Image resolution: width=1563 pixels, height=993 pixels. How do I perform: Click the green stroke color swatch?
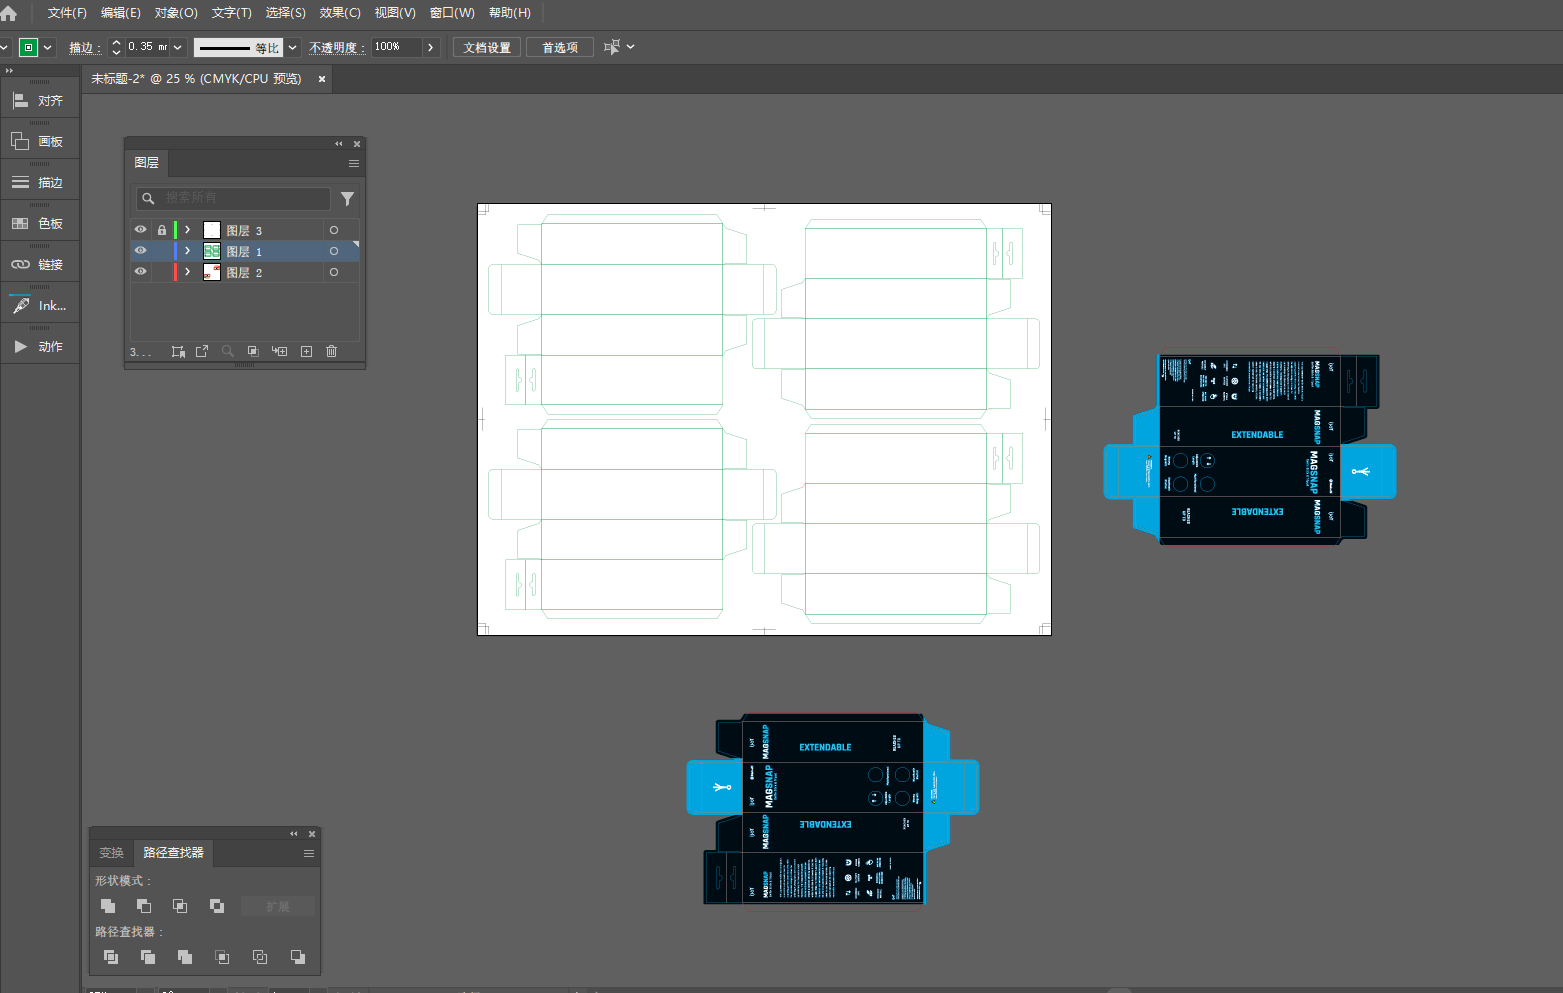29,47
